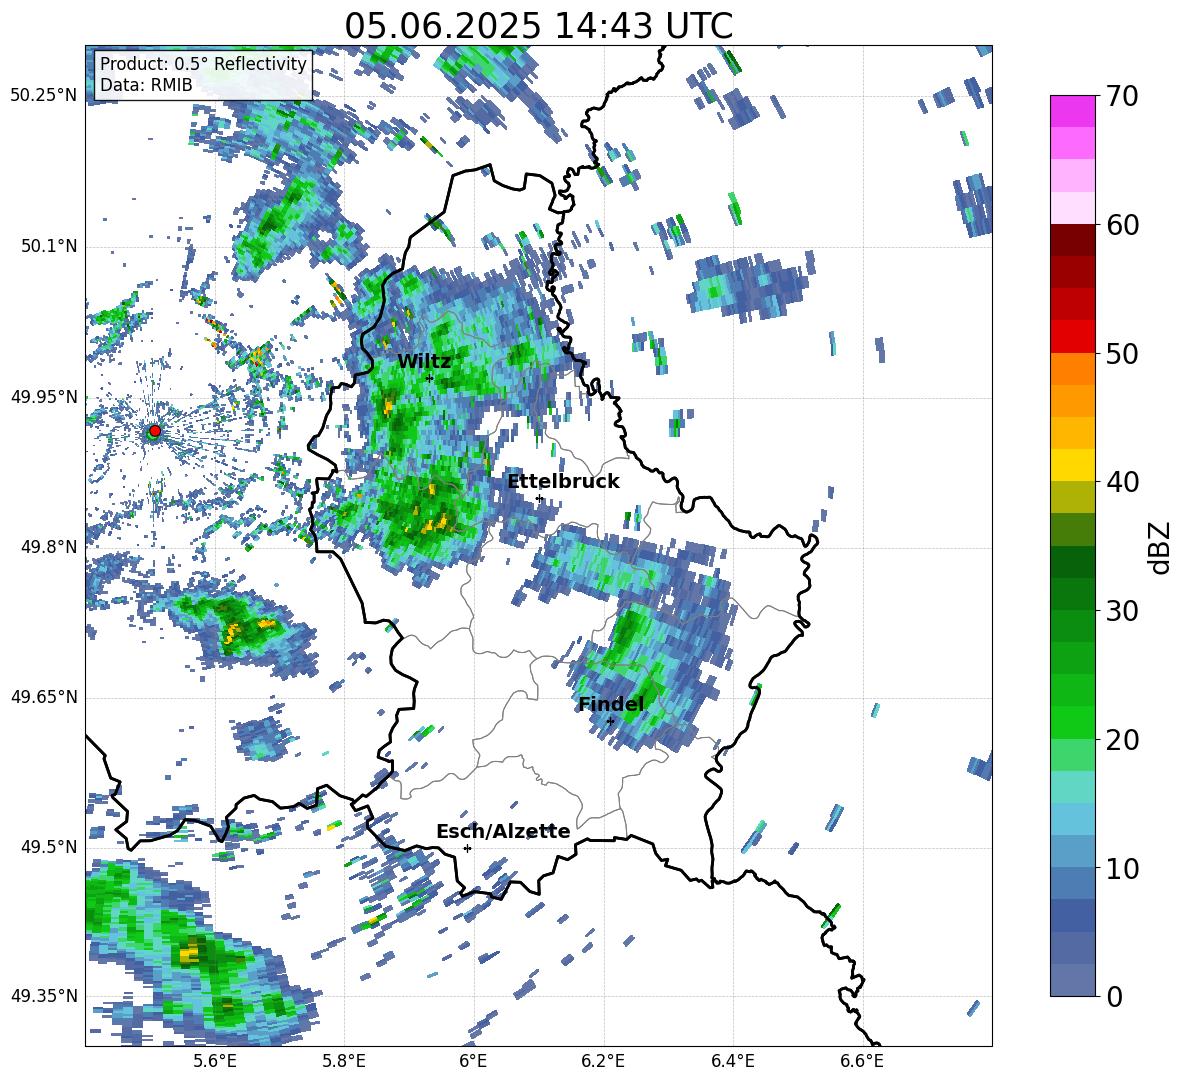Click the colorbar tick label 20
Screen dimensions: 1184x1081
tap(1122, 739)
